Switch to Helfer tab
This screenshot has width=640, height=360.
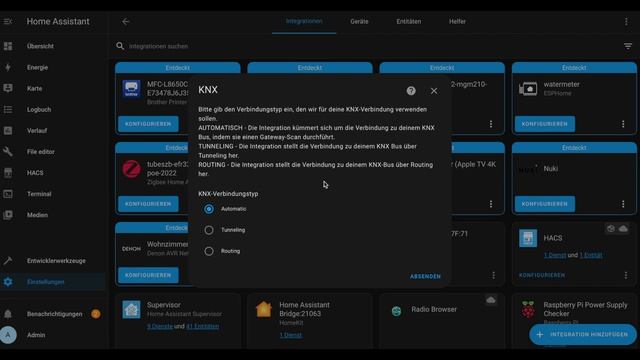pyautogui.click(x=457, y=22)
